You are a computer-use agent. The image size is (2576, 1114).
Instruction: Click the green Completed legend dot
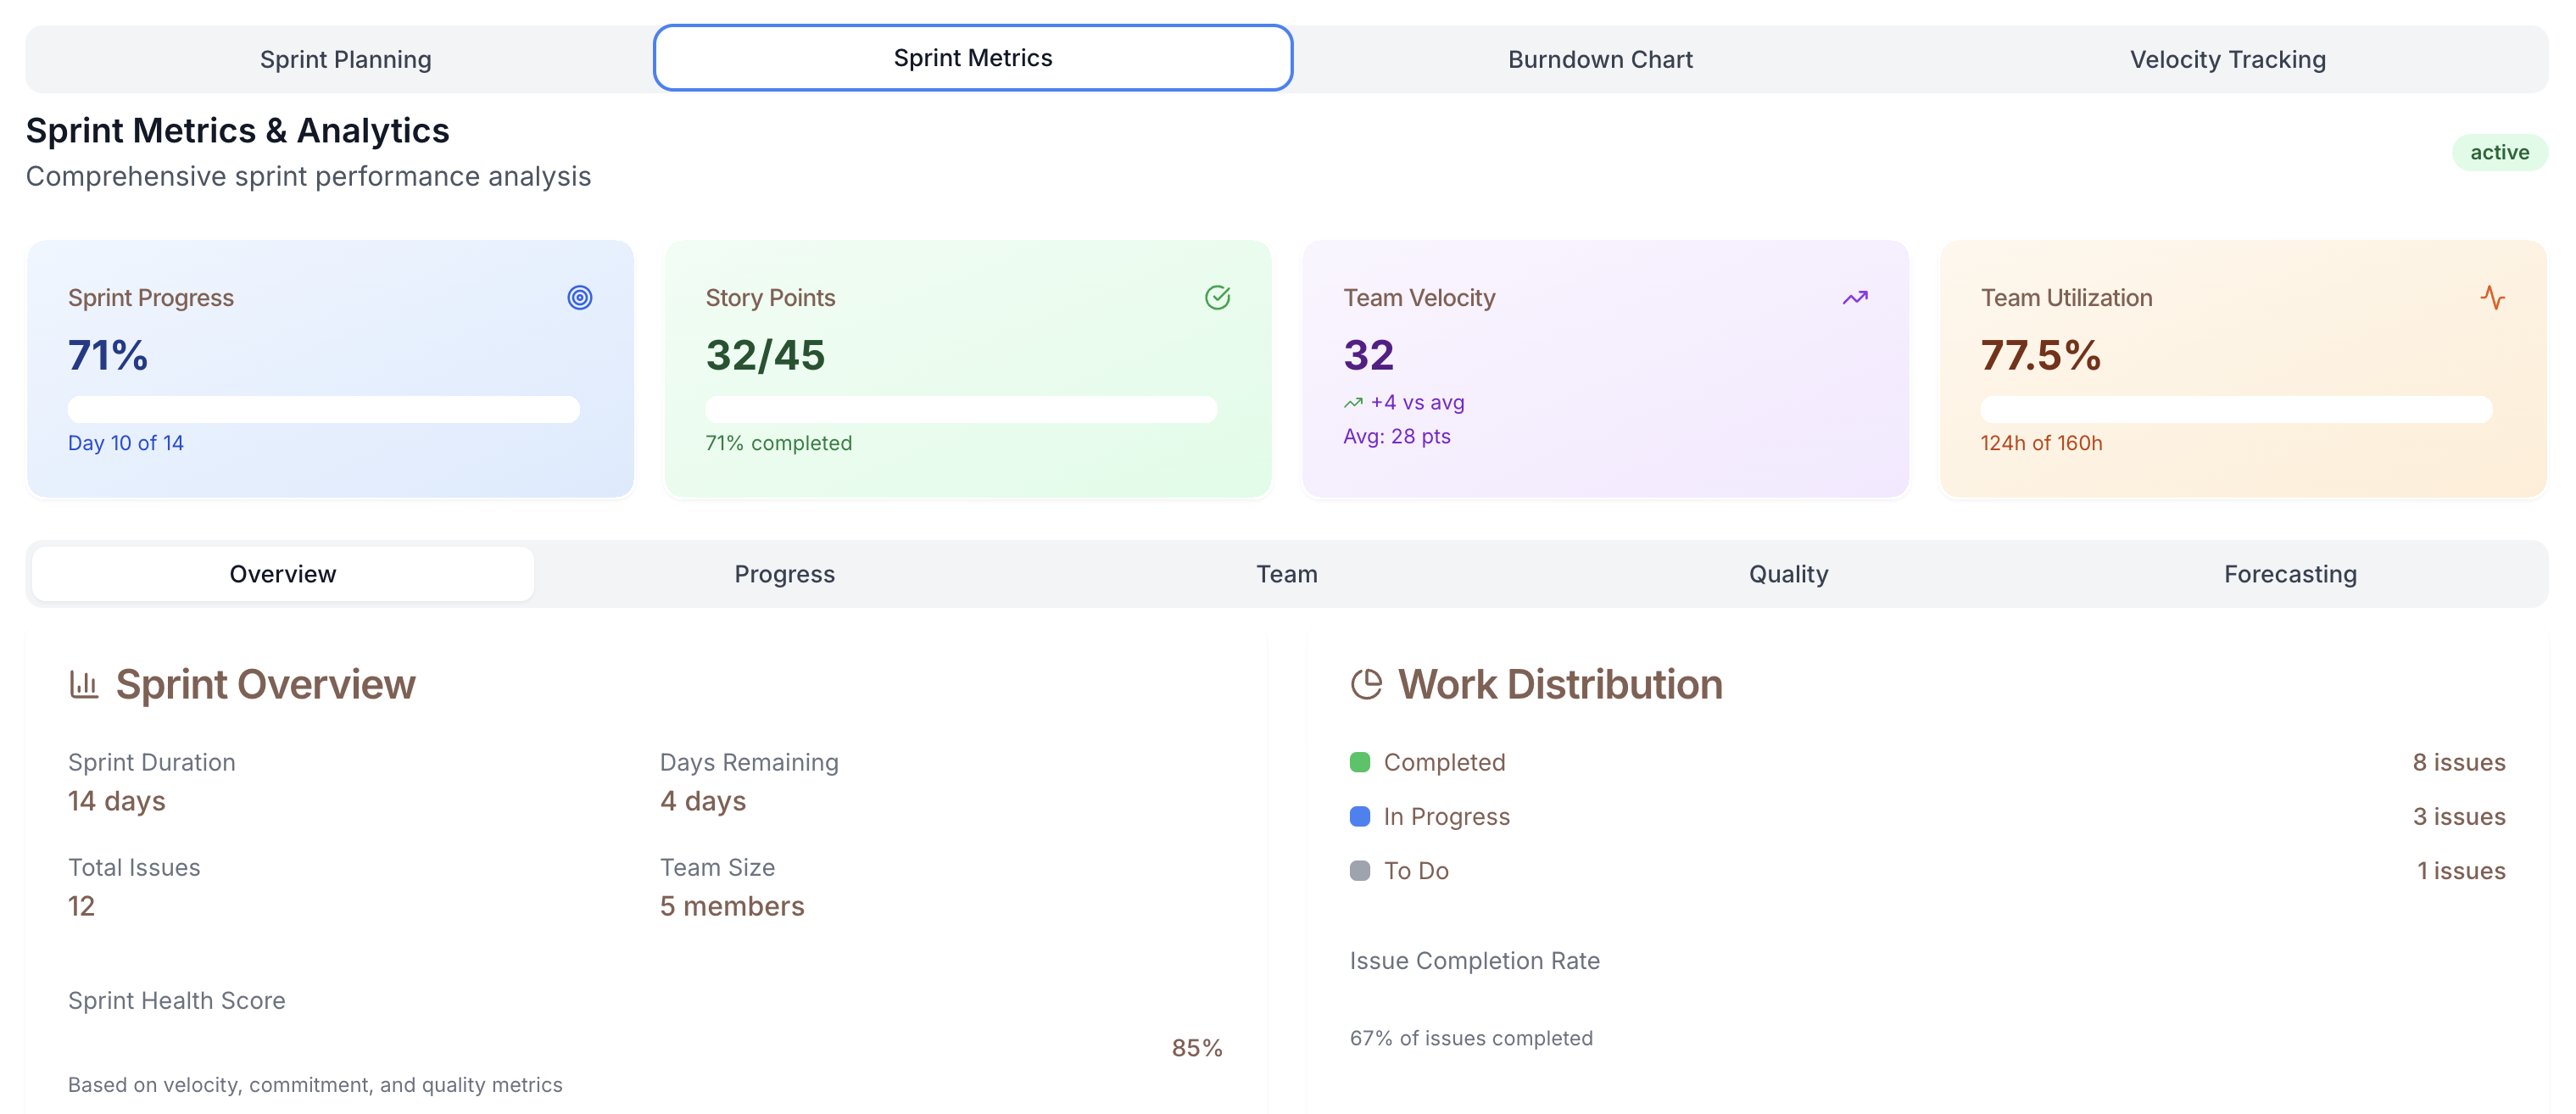click(1359, 763)
